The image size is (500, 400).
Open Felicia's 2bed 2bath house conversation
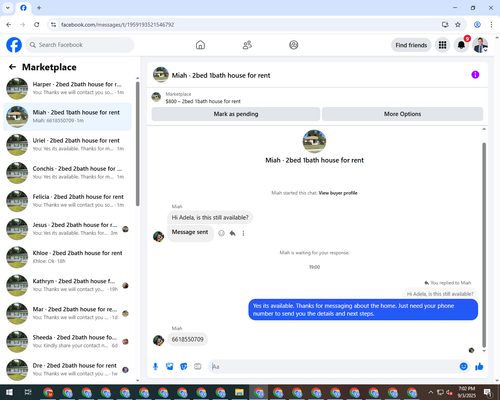click(67, 201)
